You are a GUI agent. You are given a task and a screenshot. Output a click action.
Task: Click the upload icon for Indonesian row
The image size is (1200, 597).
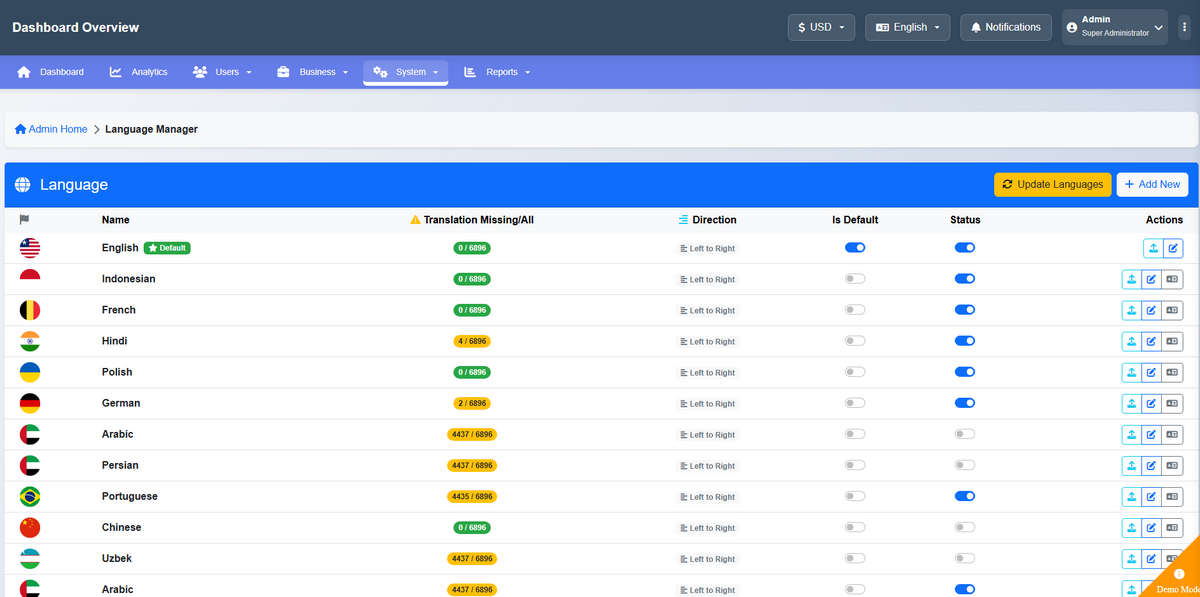[1131, 279]
